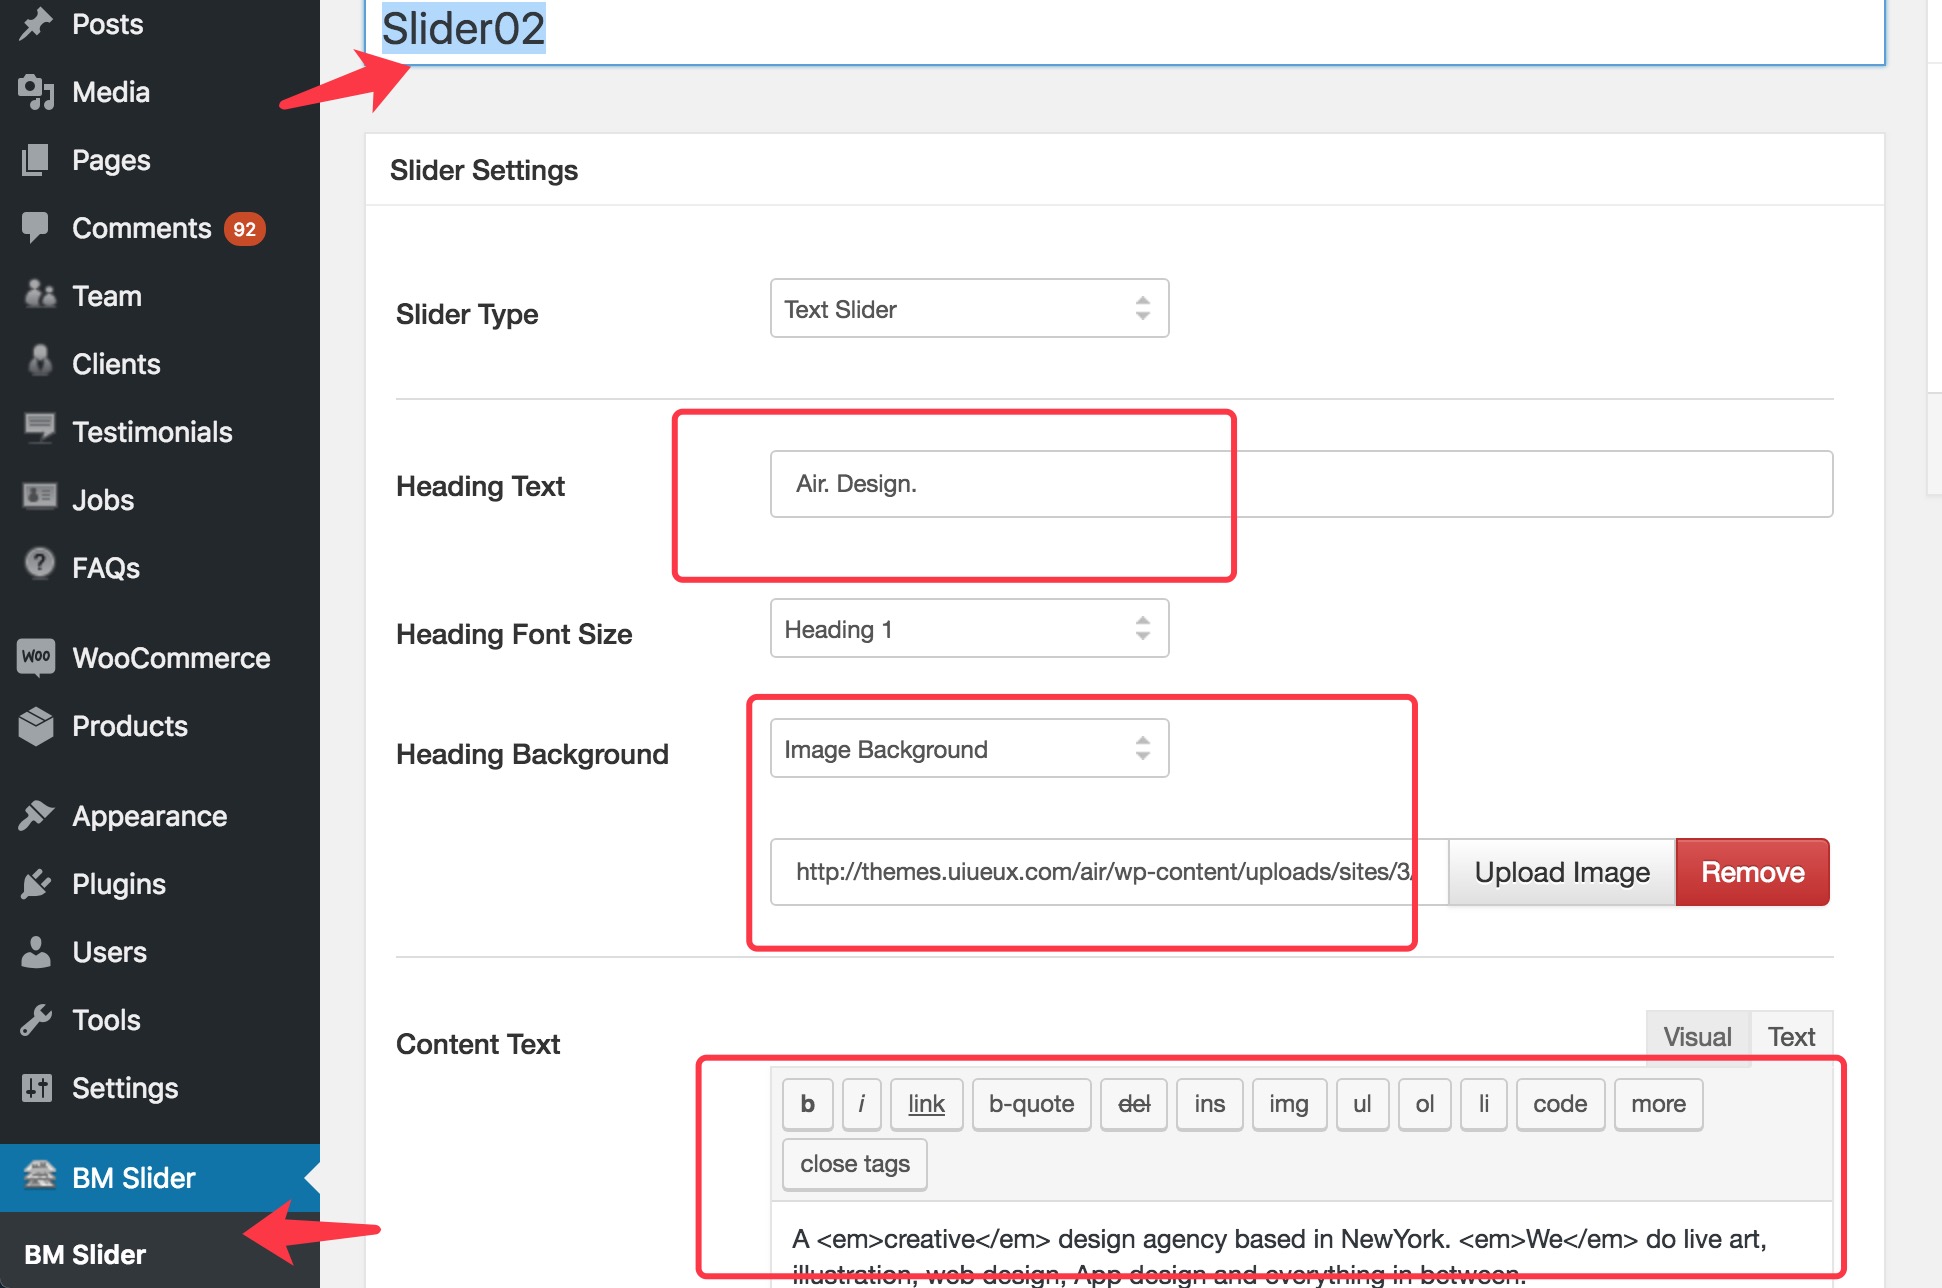Open WooCommerce via Woo icon

click(36, 657)
